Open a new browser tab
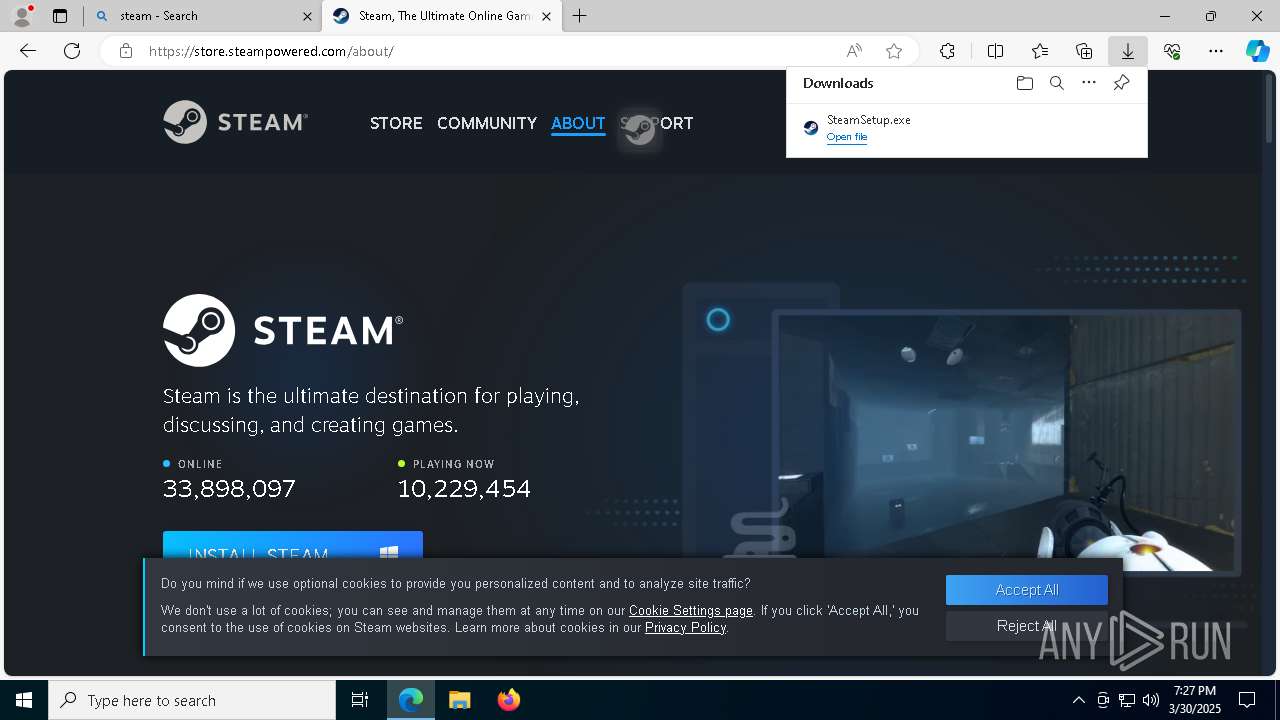 [579, 16]
